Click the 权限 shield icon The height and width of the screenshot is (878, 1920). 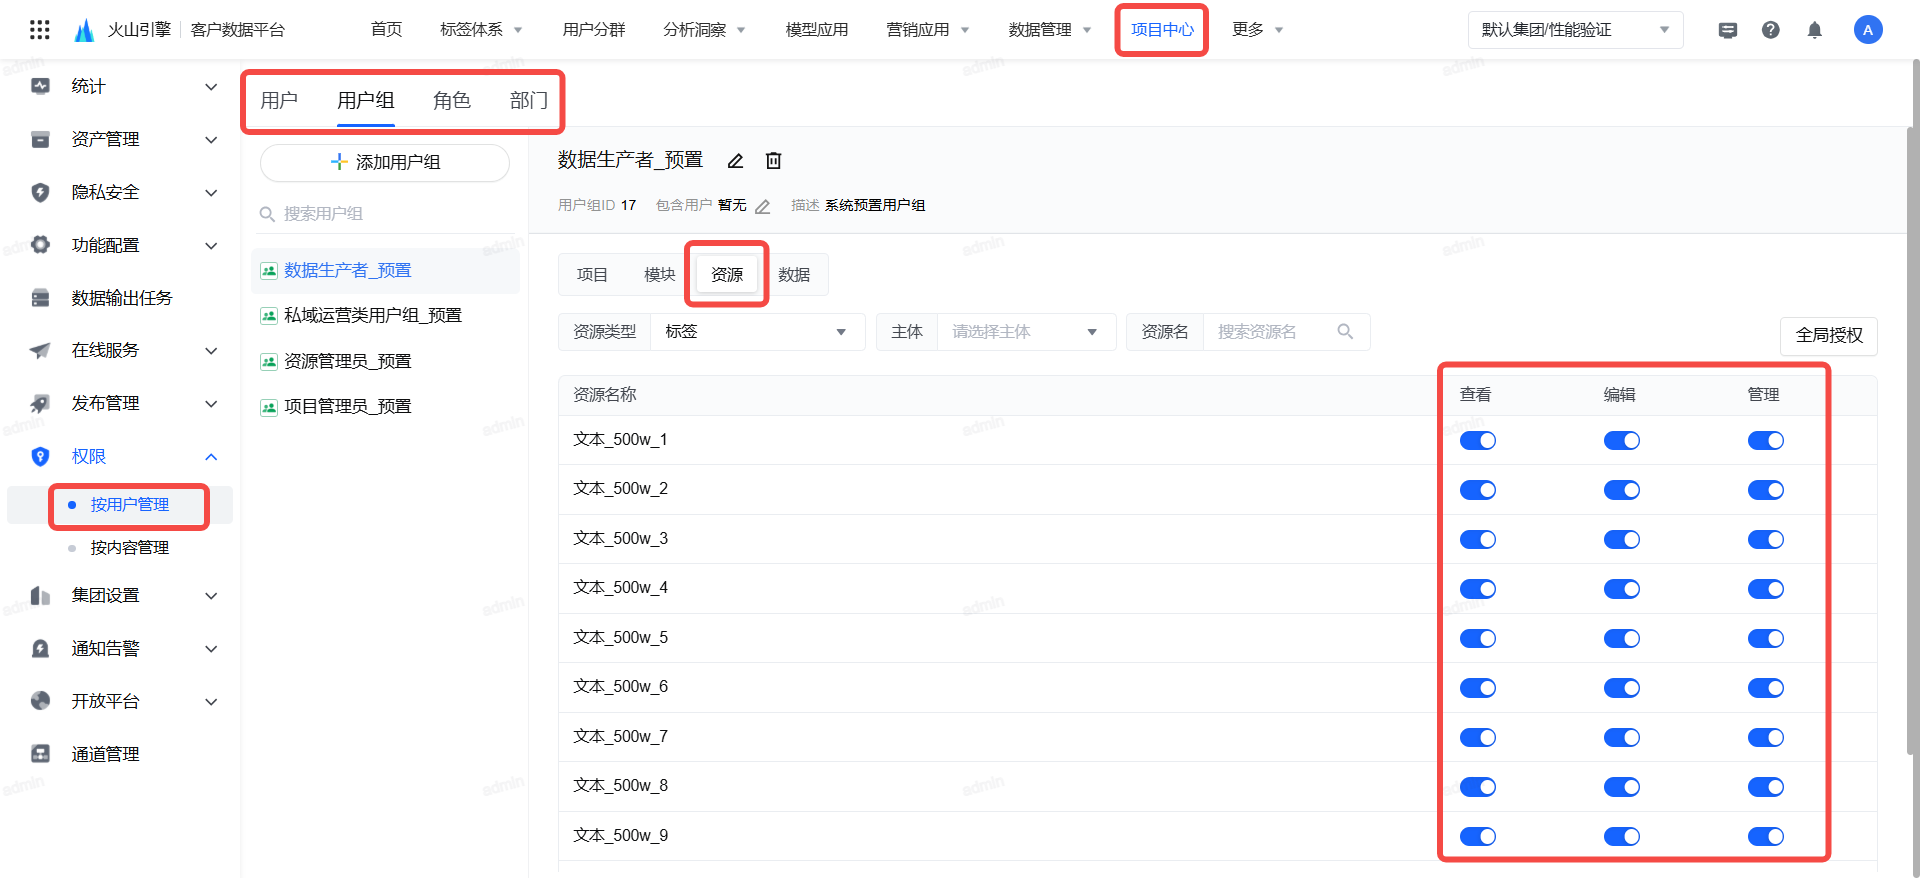[40, 456]
